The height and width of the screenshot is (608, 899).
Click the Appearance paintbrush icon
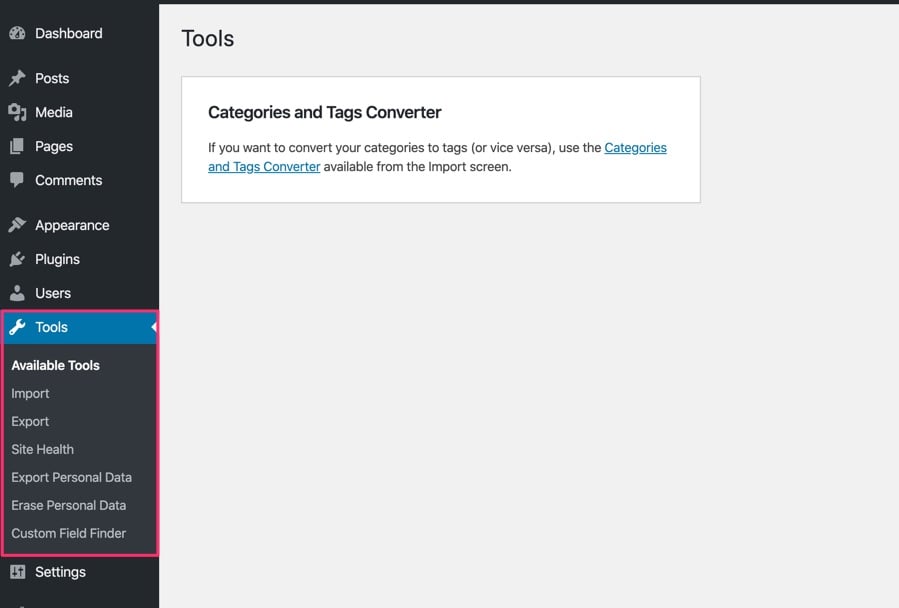click(17, 225)
